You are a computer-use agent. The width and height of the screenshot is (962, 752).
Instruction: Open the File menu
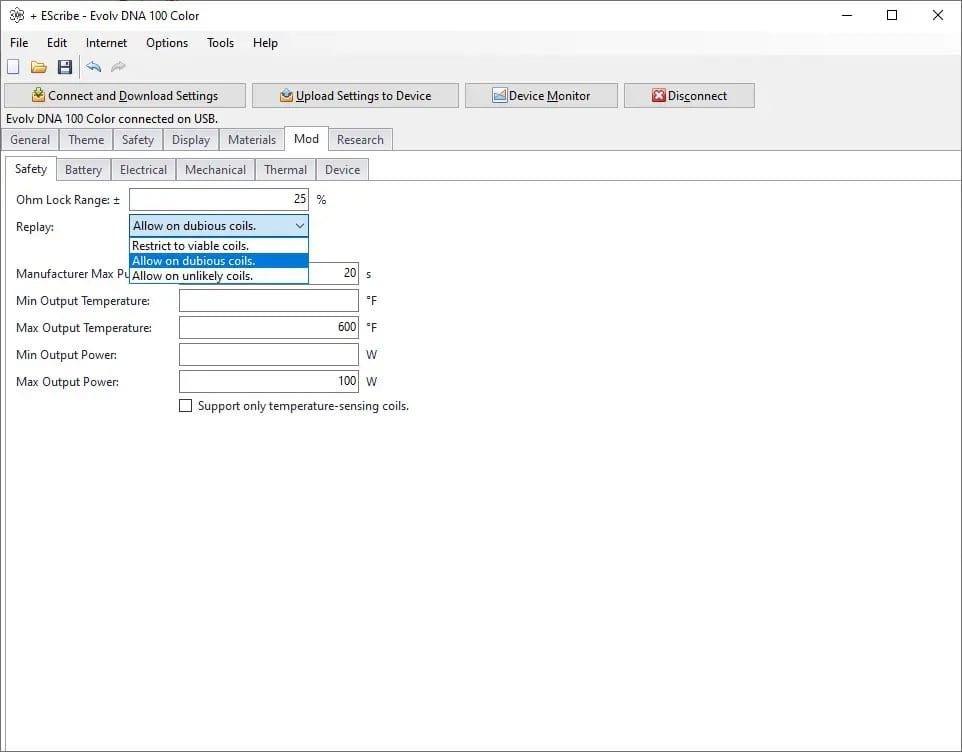click(19, 43)
